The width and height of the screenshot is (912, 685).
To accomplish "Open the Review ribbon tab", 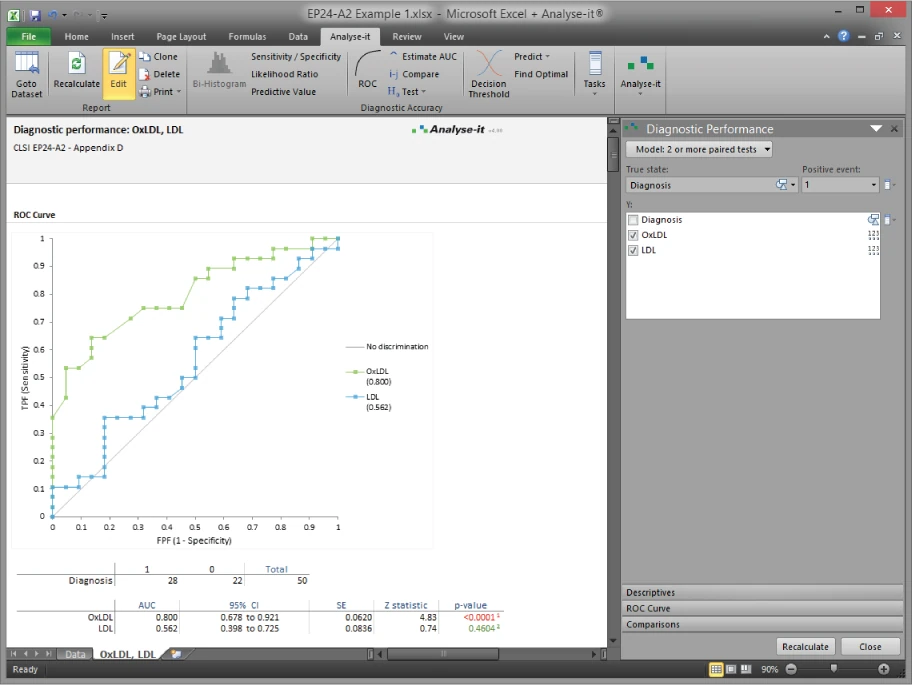I will pyautogui.click(x=407, y=36).
